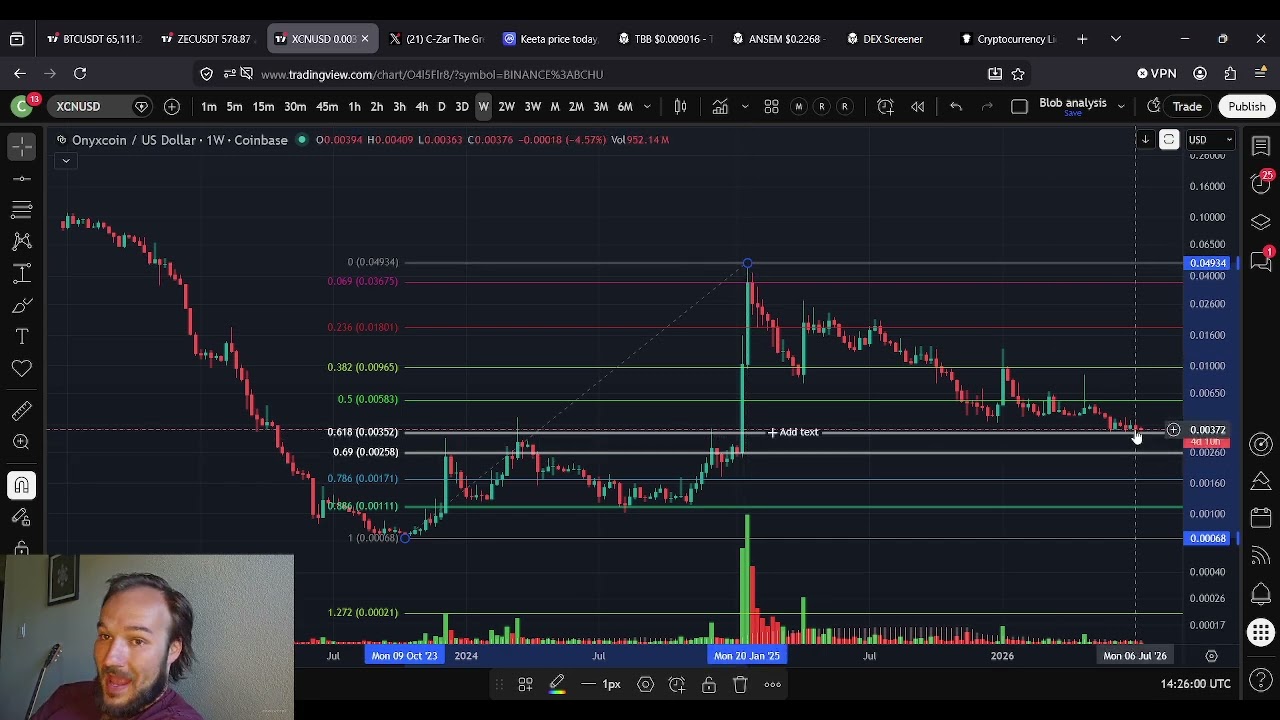This screenshot has height=720, width=1280.
Task: Open the calendar panel on right sidebar
Action: click(x=1261, y=518)
